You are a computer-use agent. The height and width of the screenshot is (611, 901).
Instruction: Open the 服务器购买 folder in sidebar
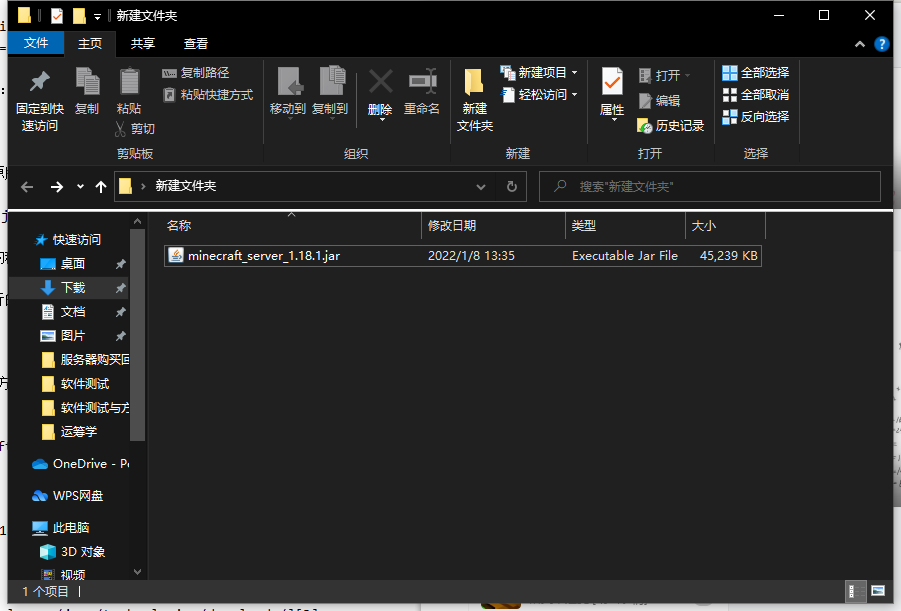86,360
